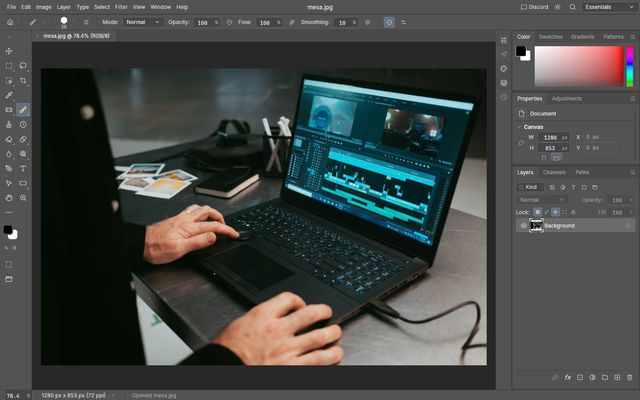This screenshot has height=400, width=640.
Task: Select the Eraser tool
Action: click(9, 139)
